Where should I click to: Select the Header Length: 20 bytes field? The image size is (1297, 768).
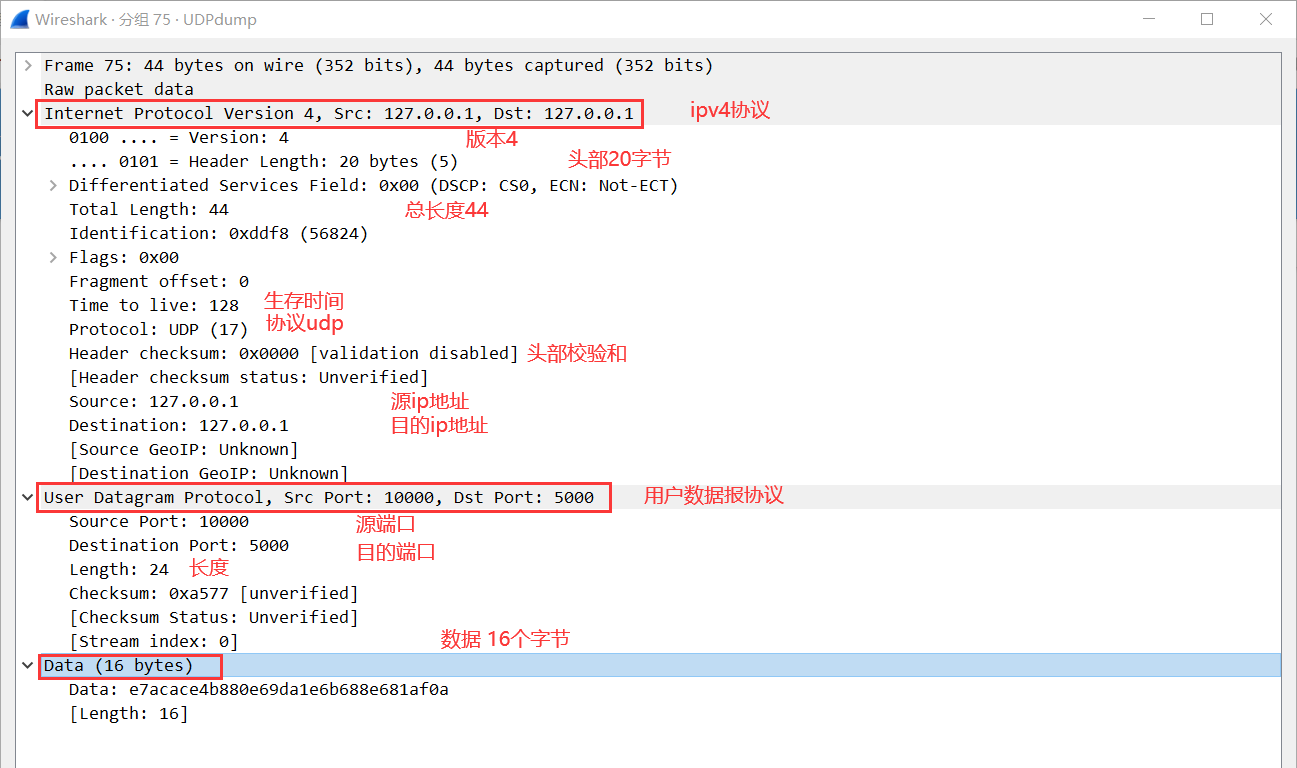coord(264,161)
